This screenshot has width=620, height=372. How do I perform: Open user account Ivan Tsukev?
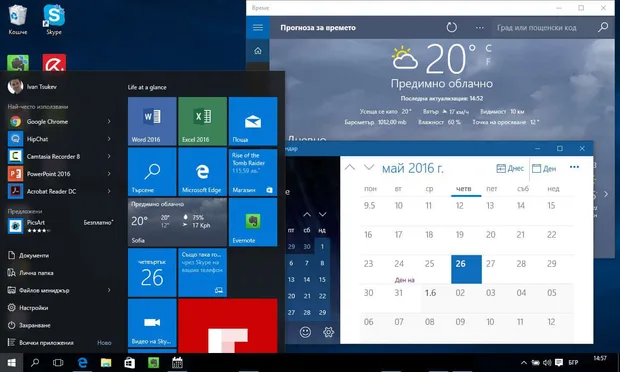coord(32,86)
